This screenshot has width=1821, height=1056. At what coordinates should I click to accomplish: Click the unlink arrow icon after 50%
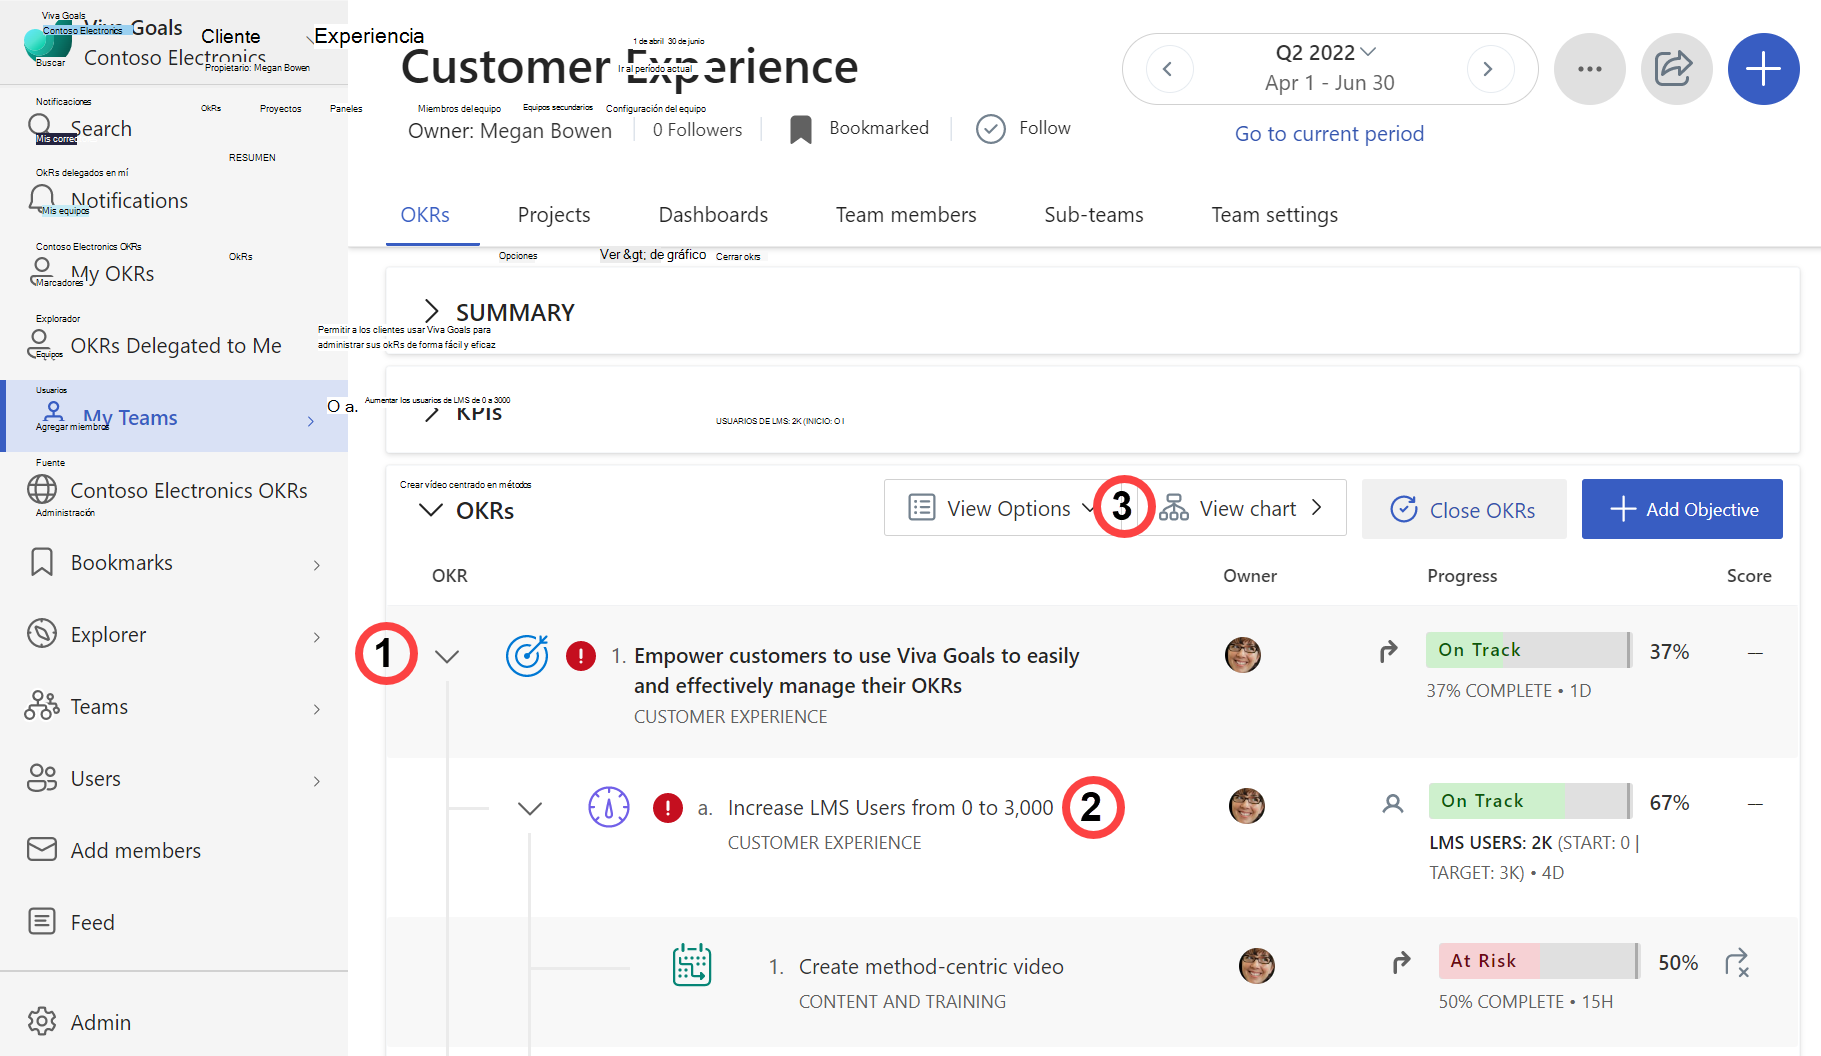click(1737, 963)
